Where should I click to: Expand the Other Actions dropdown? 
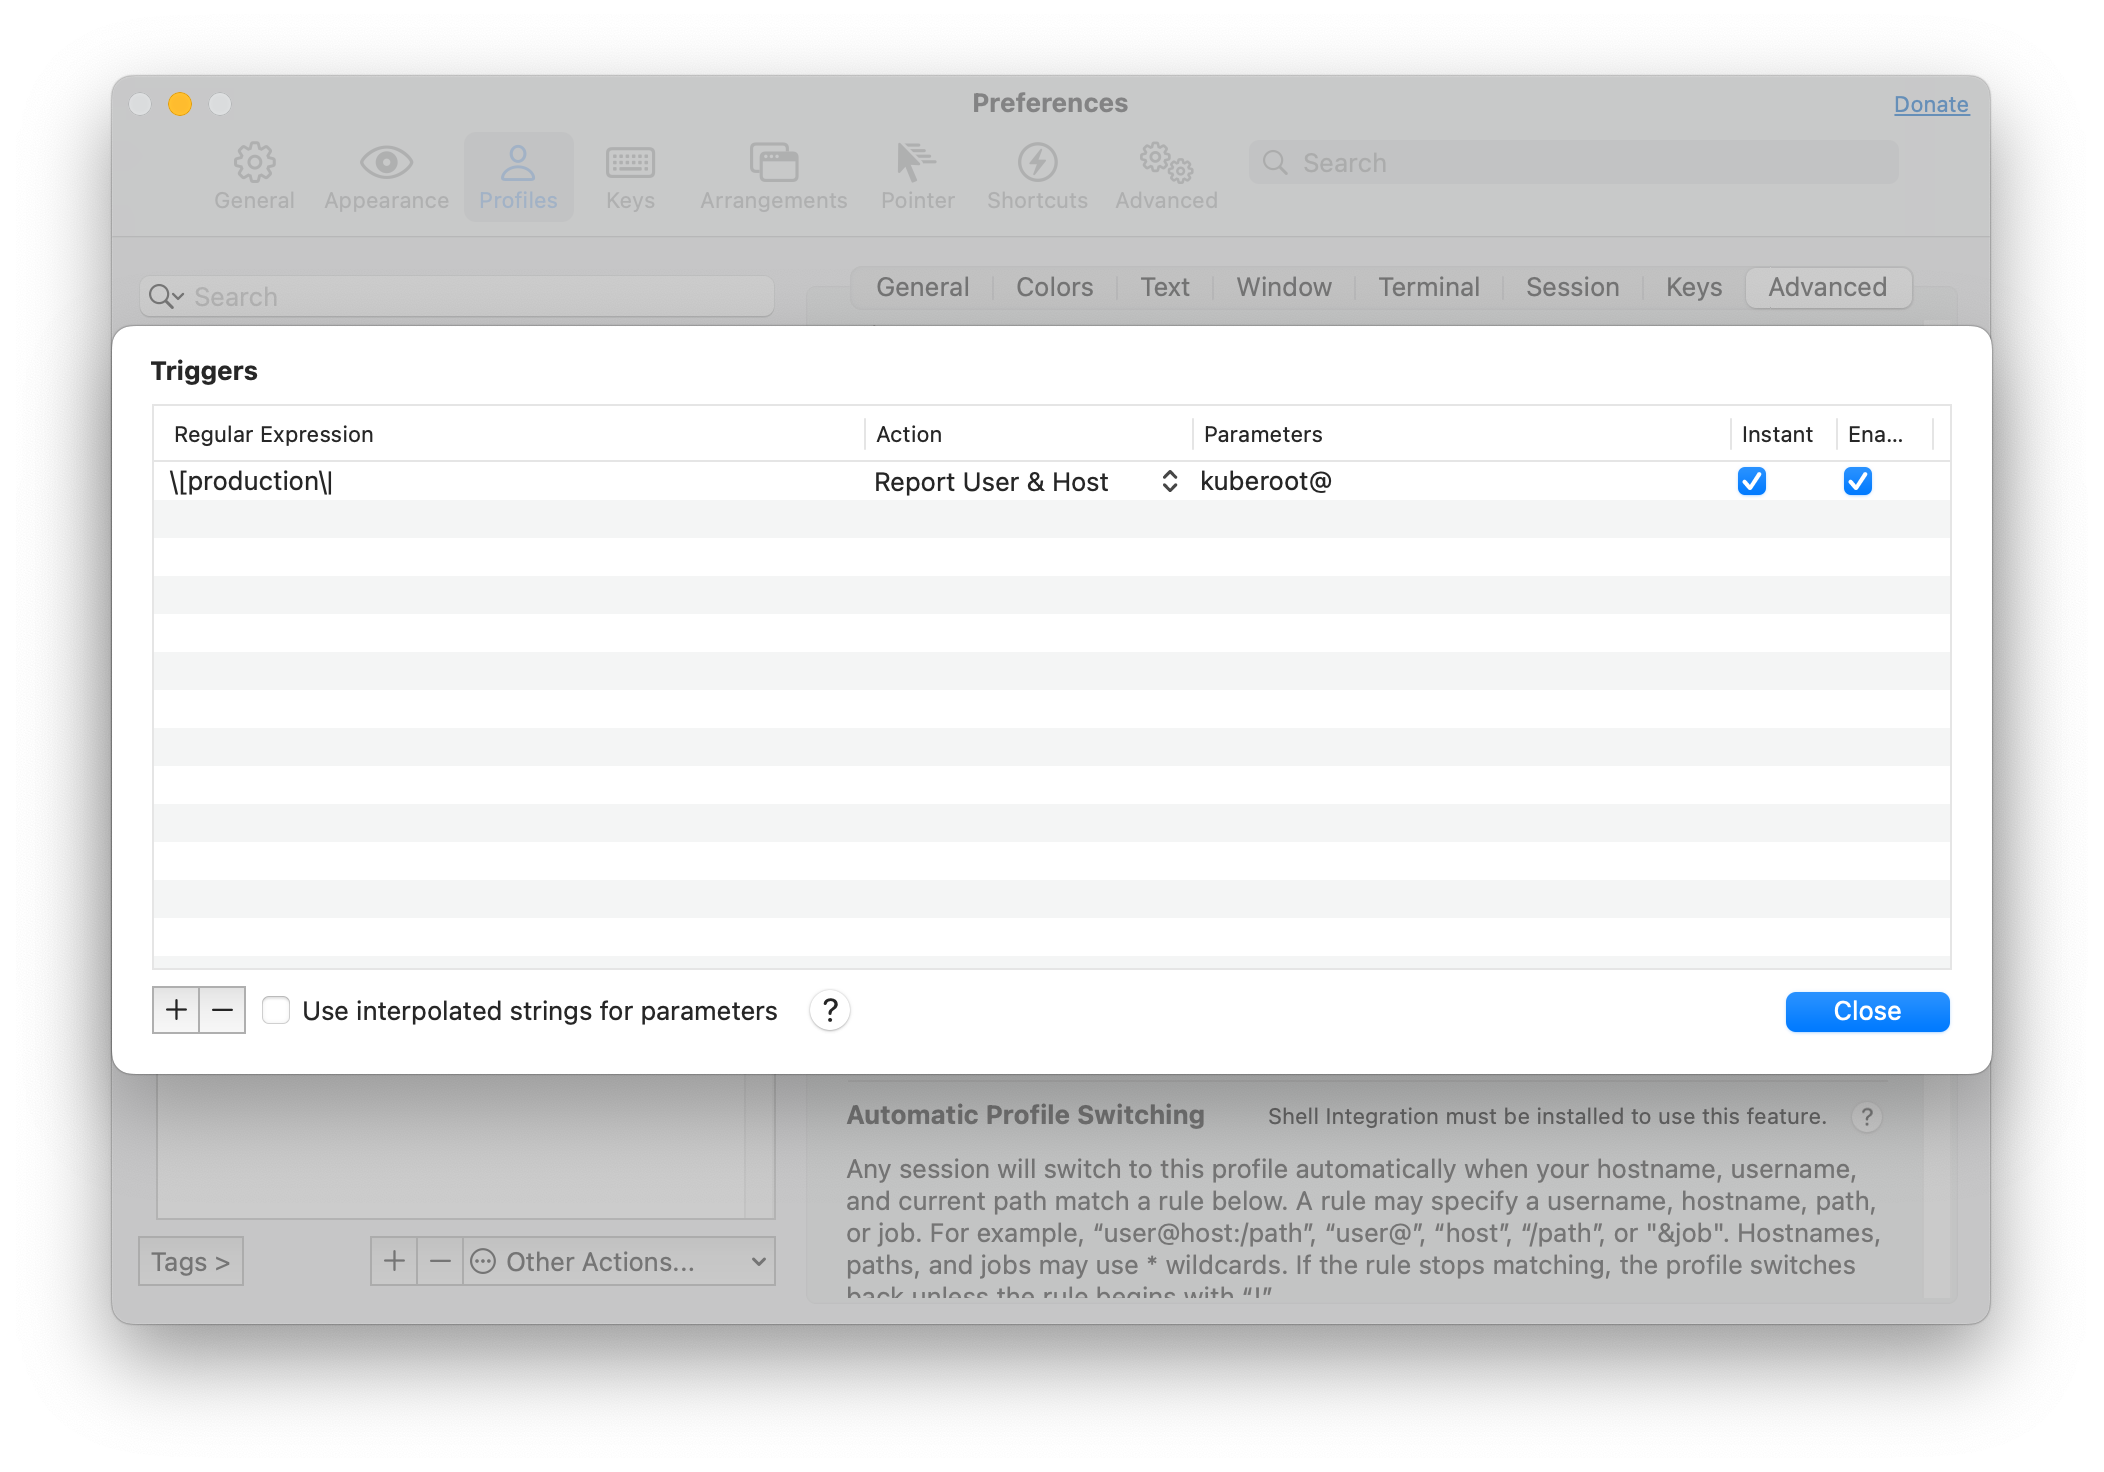click(619, 1261)
